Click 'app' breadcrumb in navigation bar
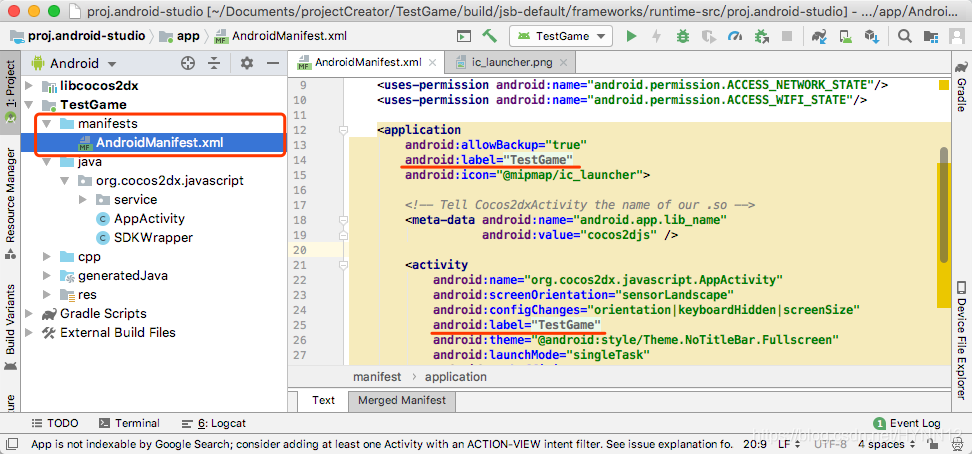 click(x=180, y=36)
